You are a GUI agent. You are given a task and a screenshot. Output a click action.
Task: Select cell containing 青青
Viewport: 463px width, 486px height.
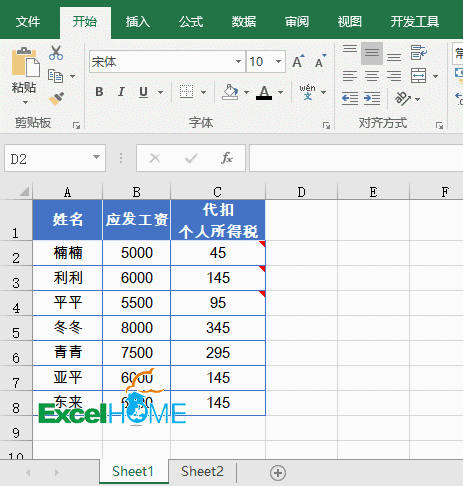click(x=68, y=353)
